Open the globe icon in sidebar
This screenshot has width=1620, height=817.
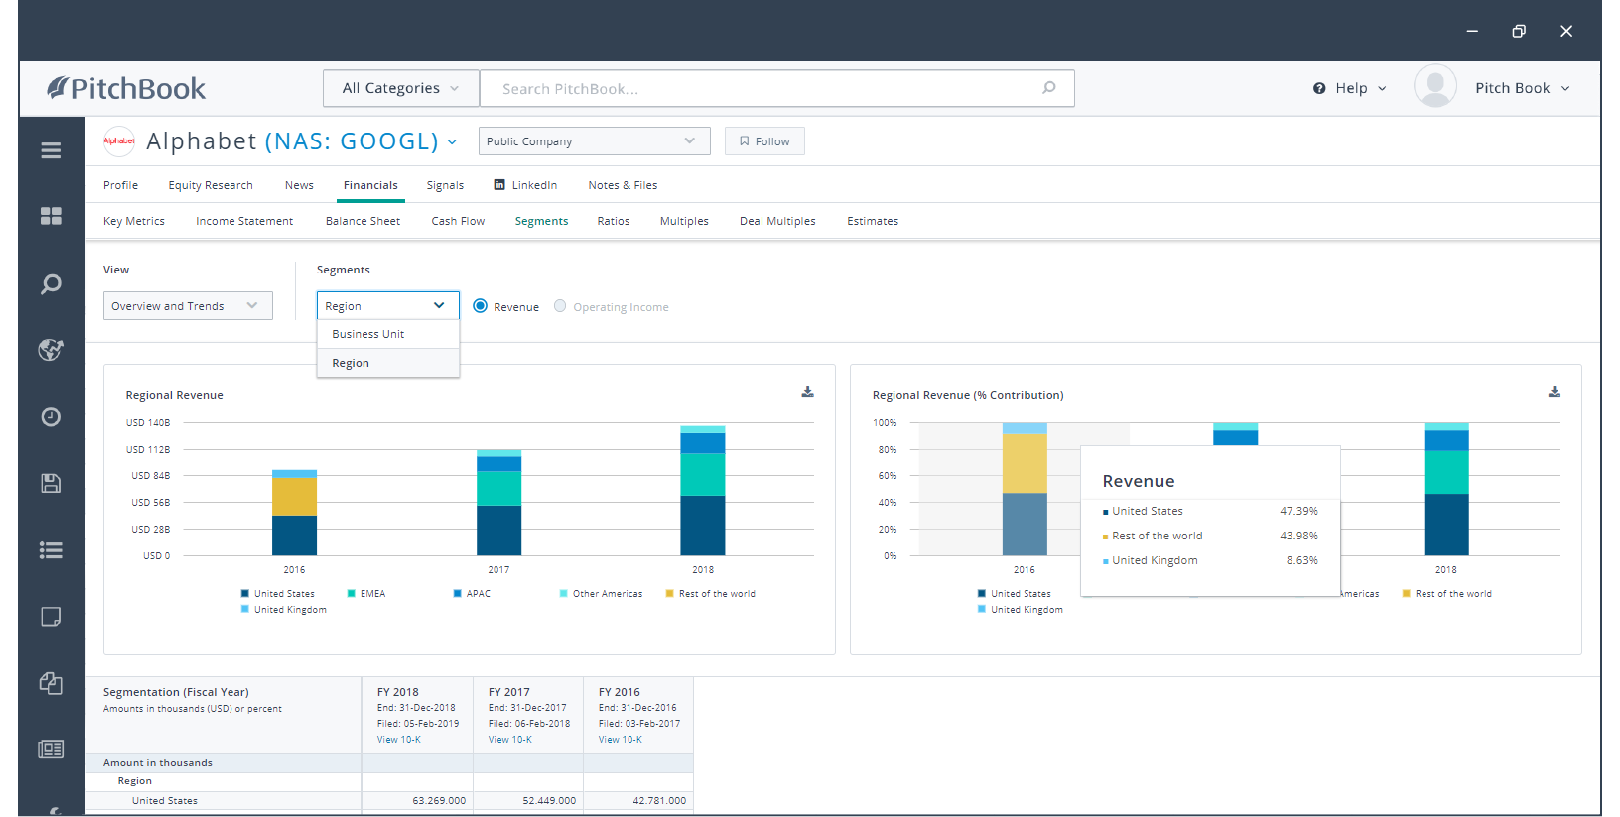click(51, 350)
